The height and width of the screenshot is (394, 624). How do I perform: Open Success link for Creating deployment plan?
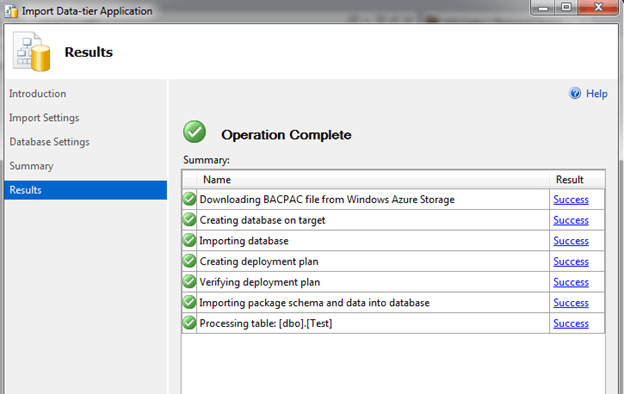click(x=571, y=261)
